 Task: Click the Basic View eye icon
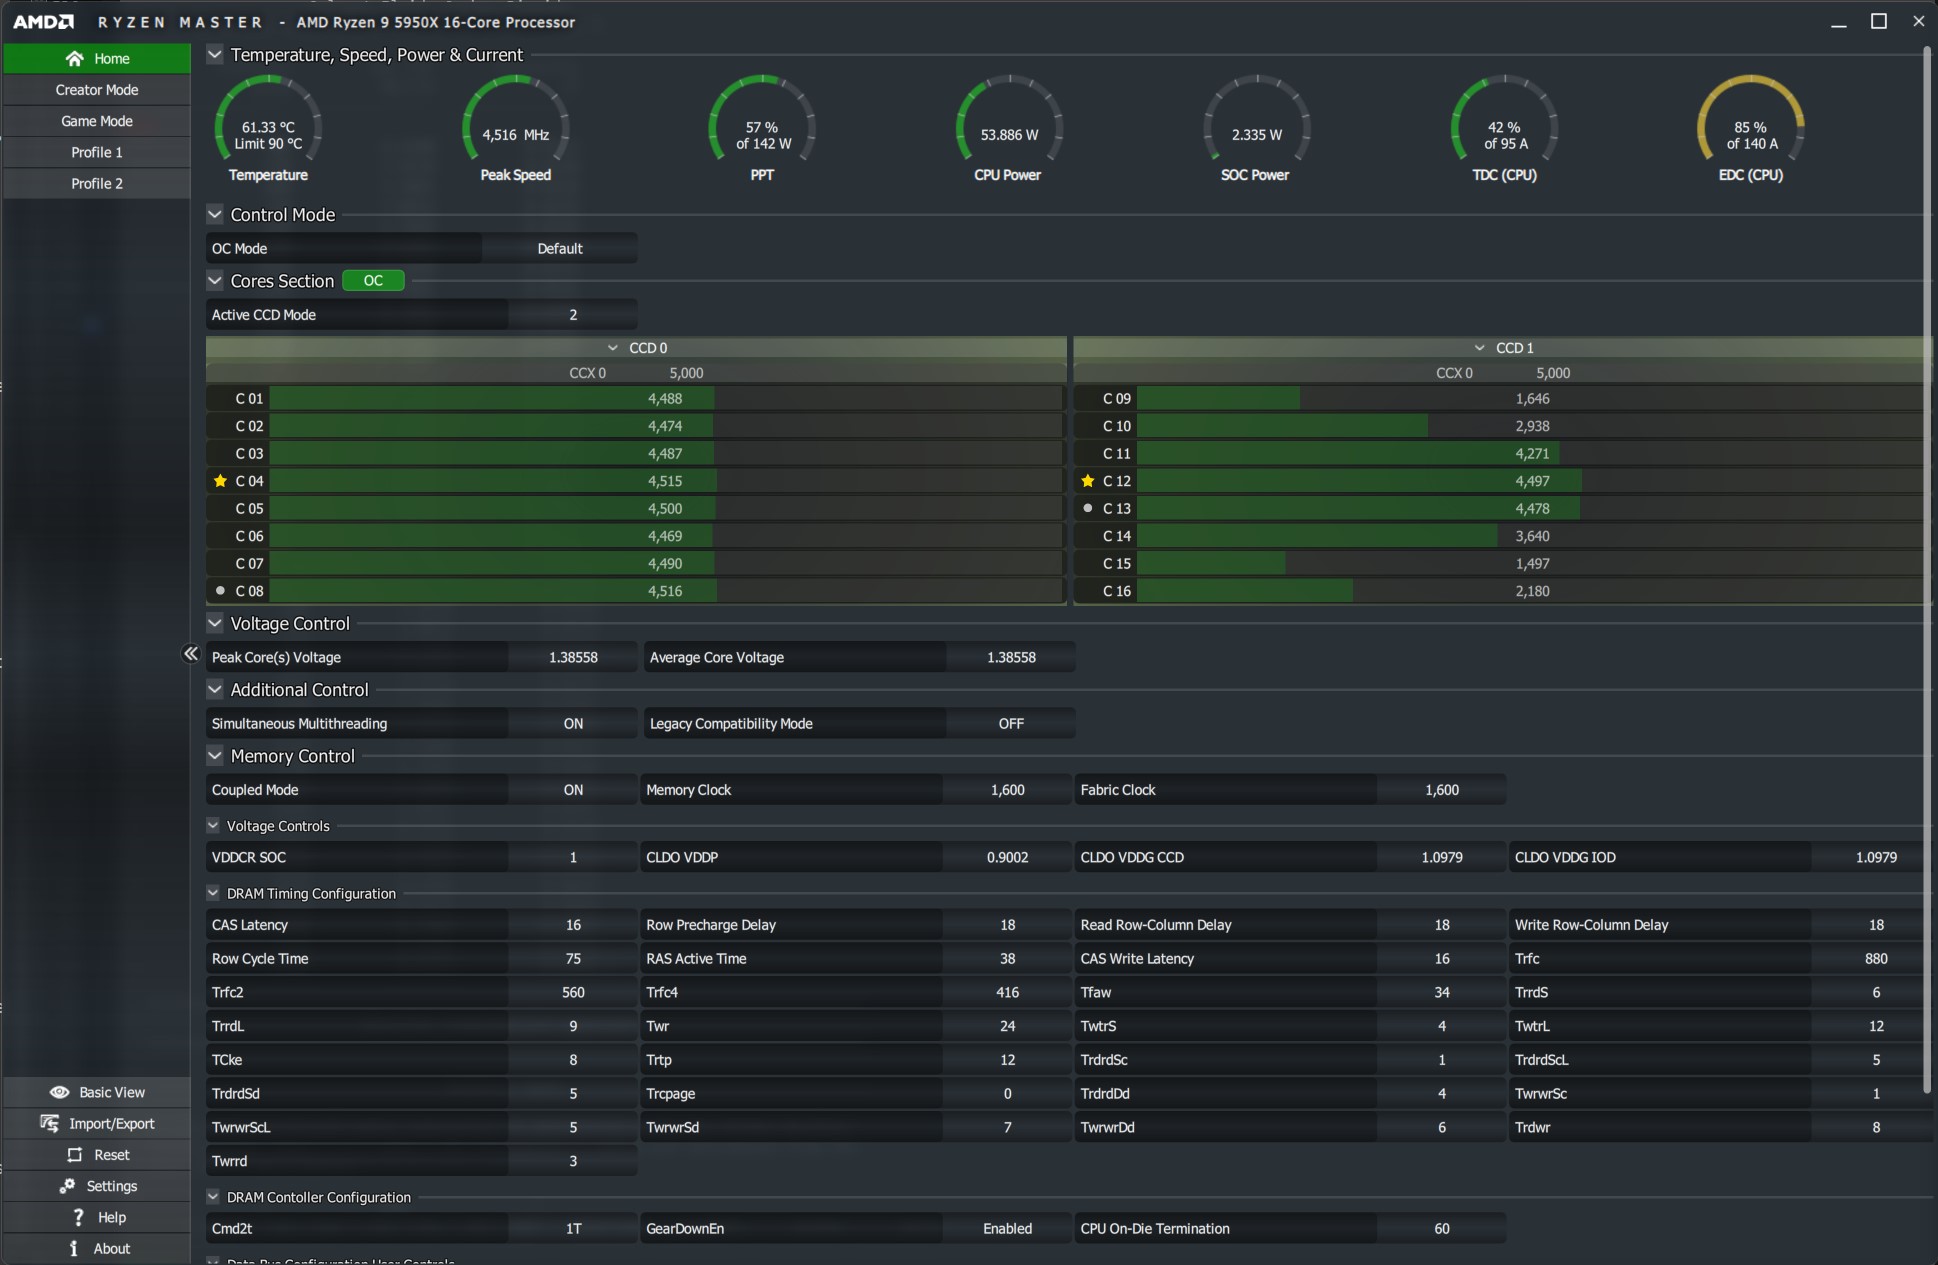click(x=60, y=1092)
